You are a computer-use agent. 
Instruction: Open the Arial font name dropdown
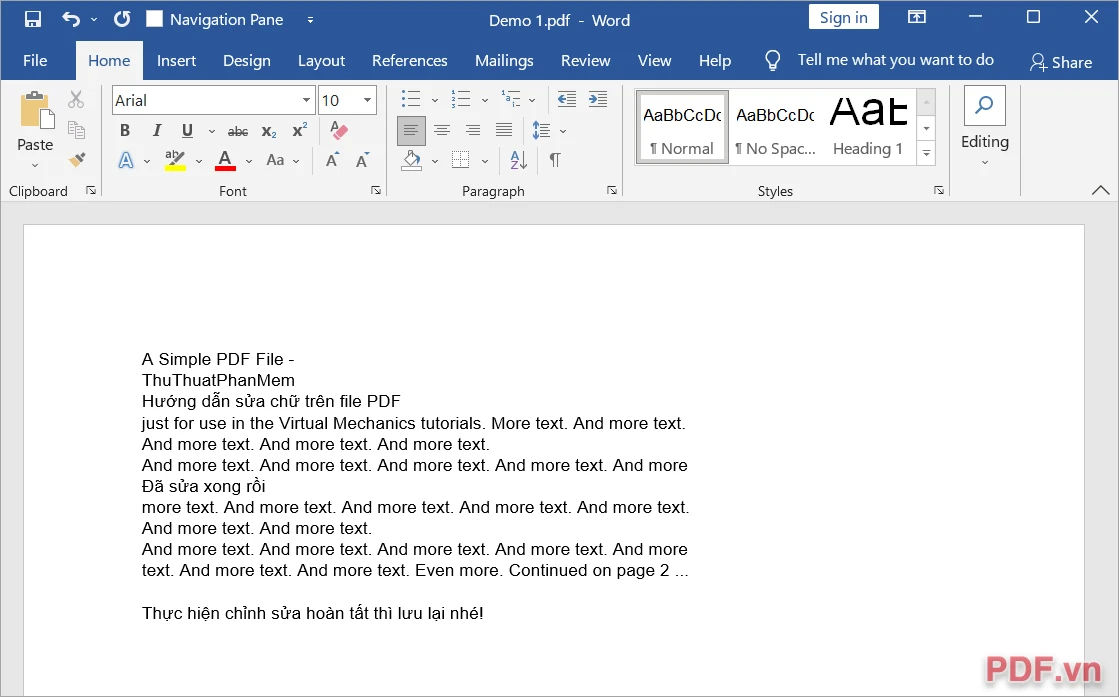pyautogui.click(x=306, y=100)
